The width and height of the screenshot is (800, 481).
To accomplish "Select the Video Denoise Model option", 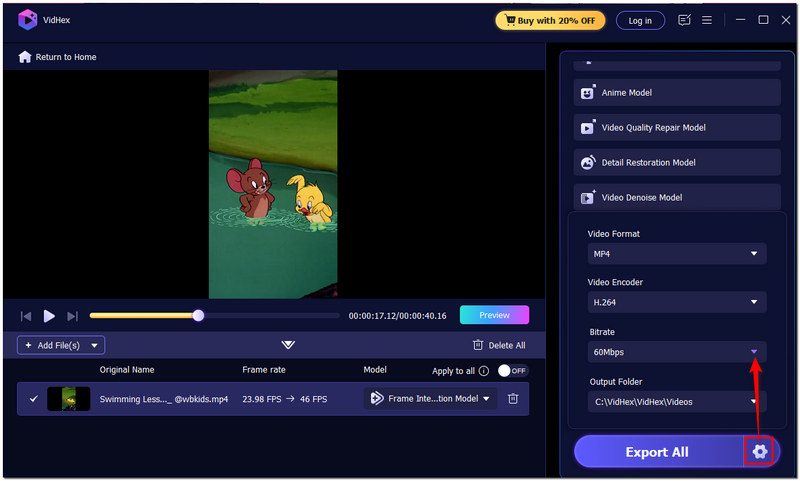I will [677, 197].
